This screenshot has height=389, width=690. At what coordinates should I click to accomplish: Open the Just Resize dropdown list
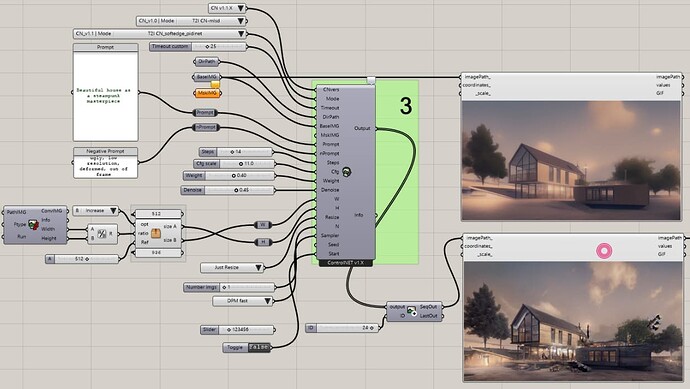pos(232,268)
